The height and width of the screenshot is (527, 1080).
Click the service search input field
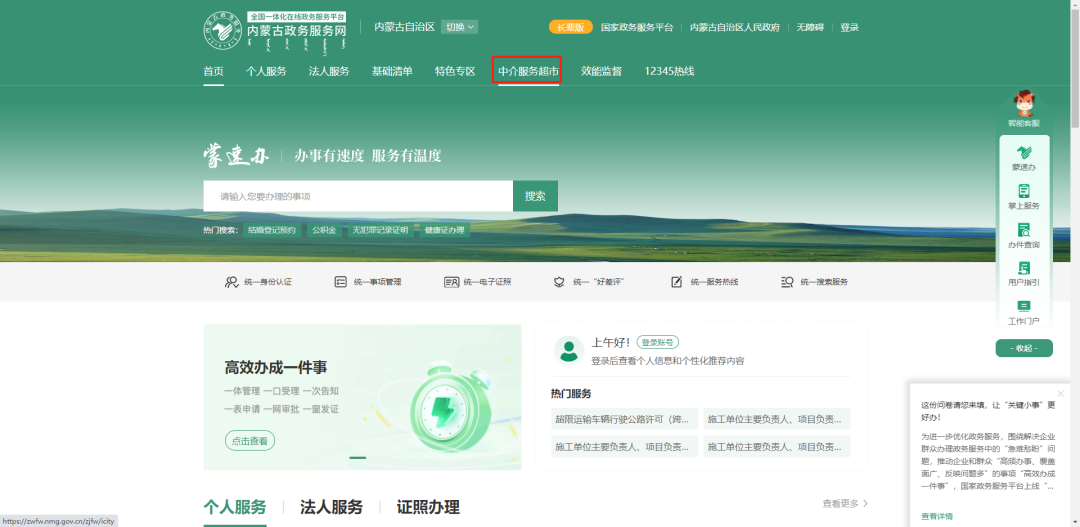358,196
